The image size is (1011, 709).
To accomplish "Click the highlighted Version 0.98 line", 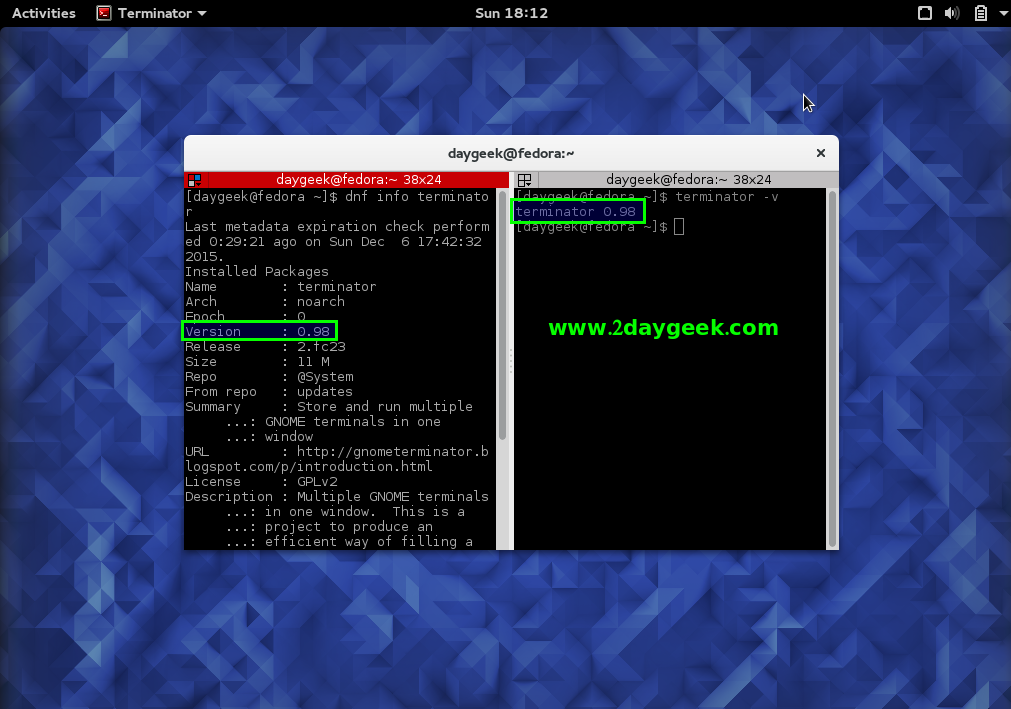I will pyautogui.click(x=260, y=331).
